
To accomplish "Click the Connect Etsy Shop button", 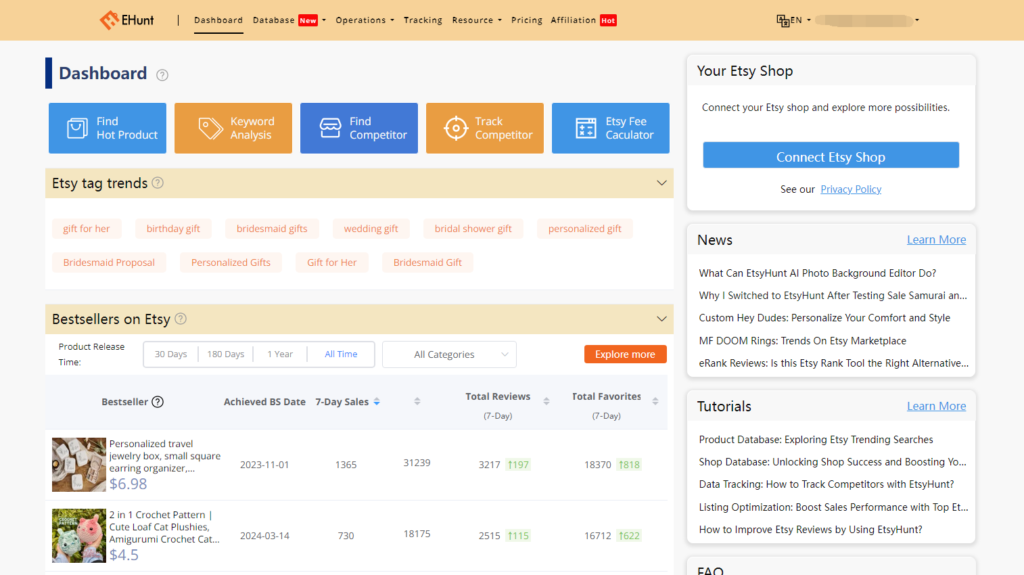I will (831, 156).
